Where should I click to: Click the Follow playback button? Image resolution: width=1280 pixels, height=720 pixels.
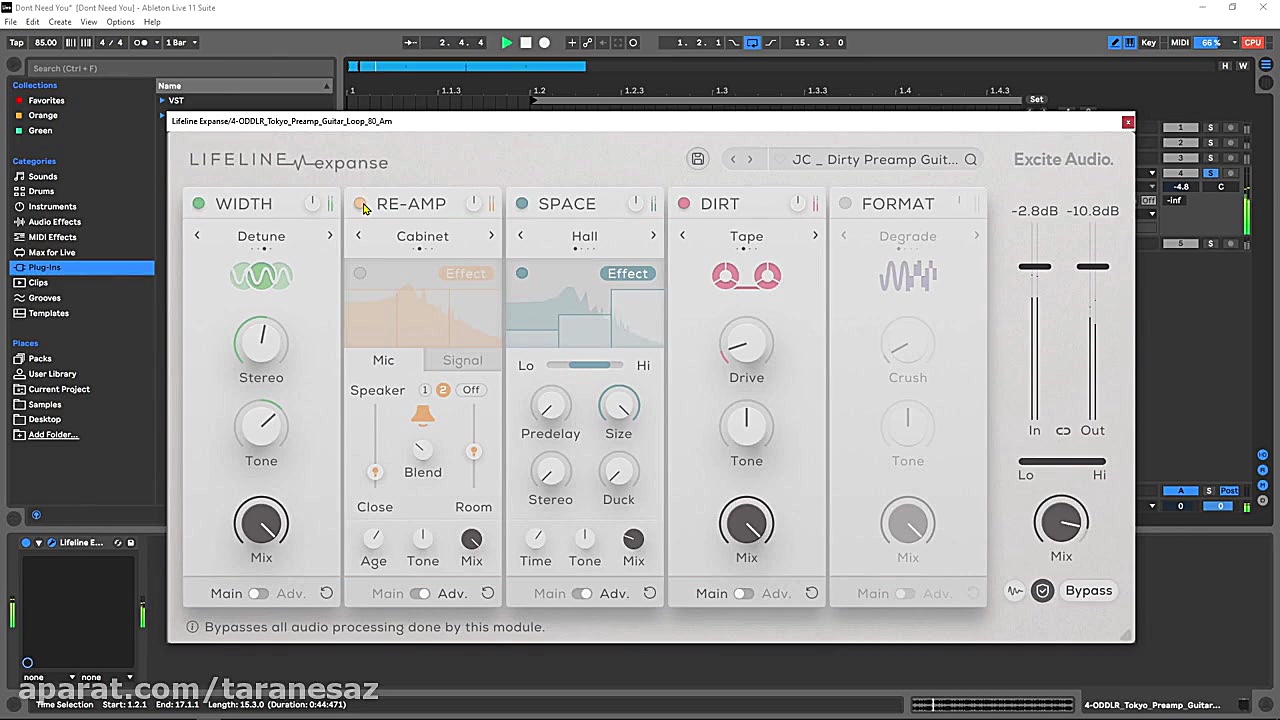pos(410,43)
